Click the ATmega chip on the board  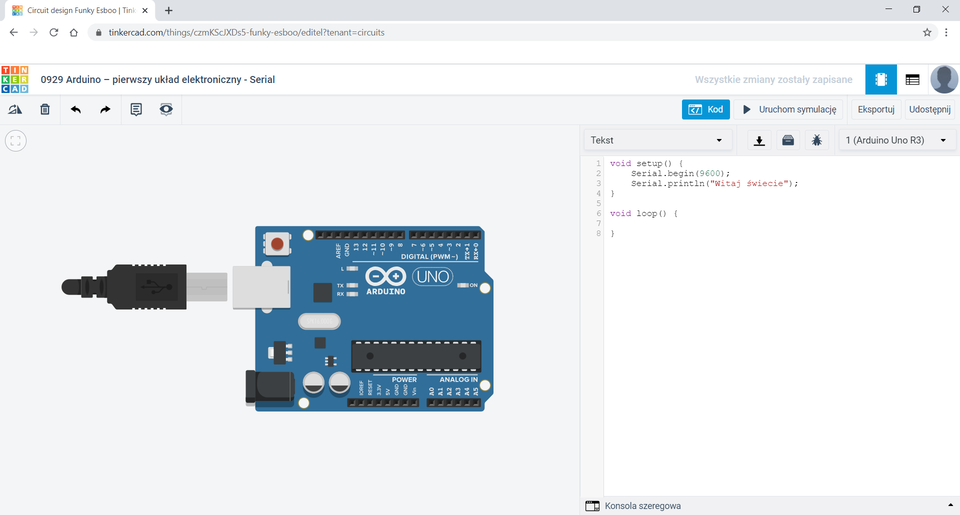tap(416, 356)
